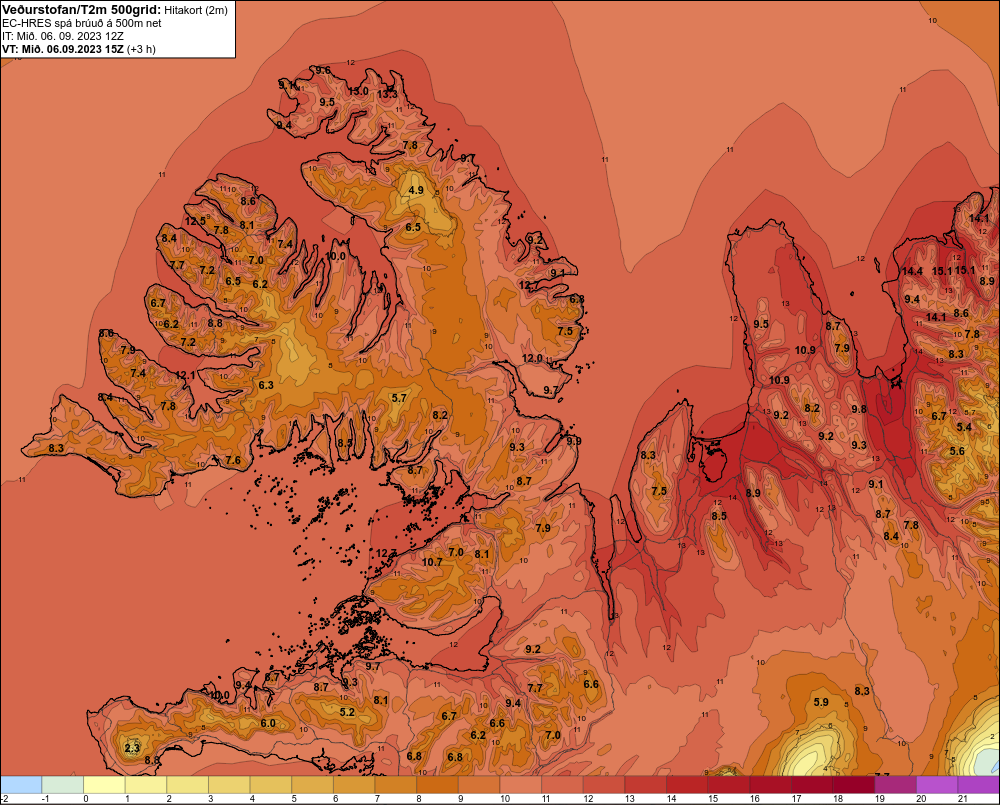This screenshot has width=1000, height=805.
Task: Select the 5.4 temperature value
Action: pyautogui.click(x=964, y=427)
